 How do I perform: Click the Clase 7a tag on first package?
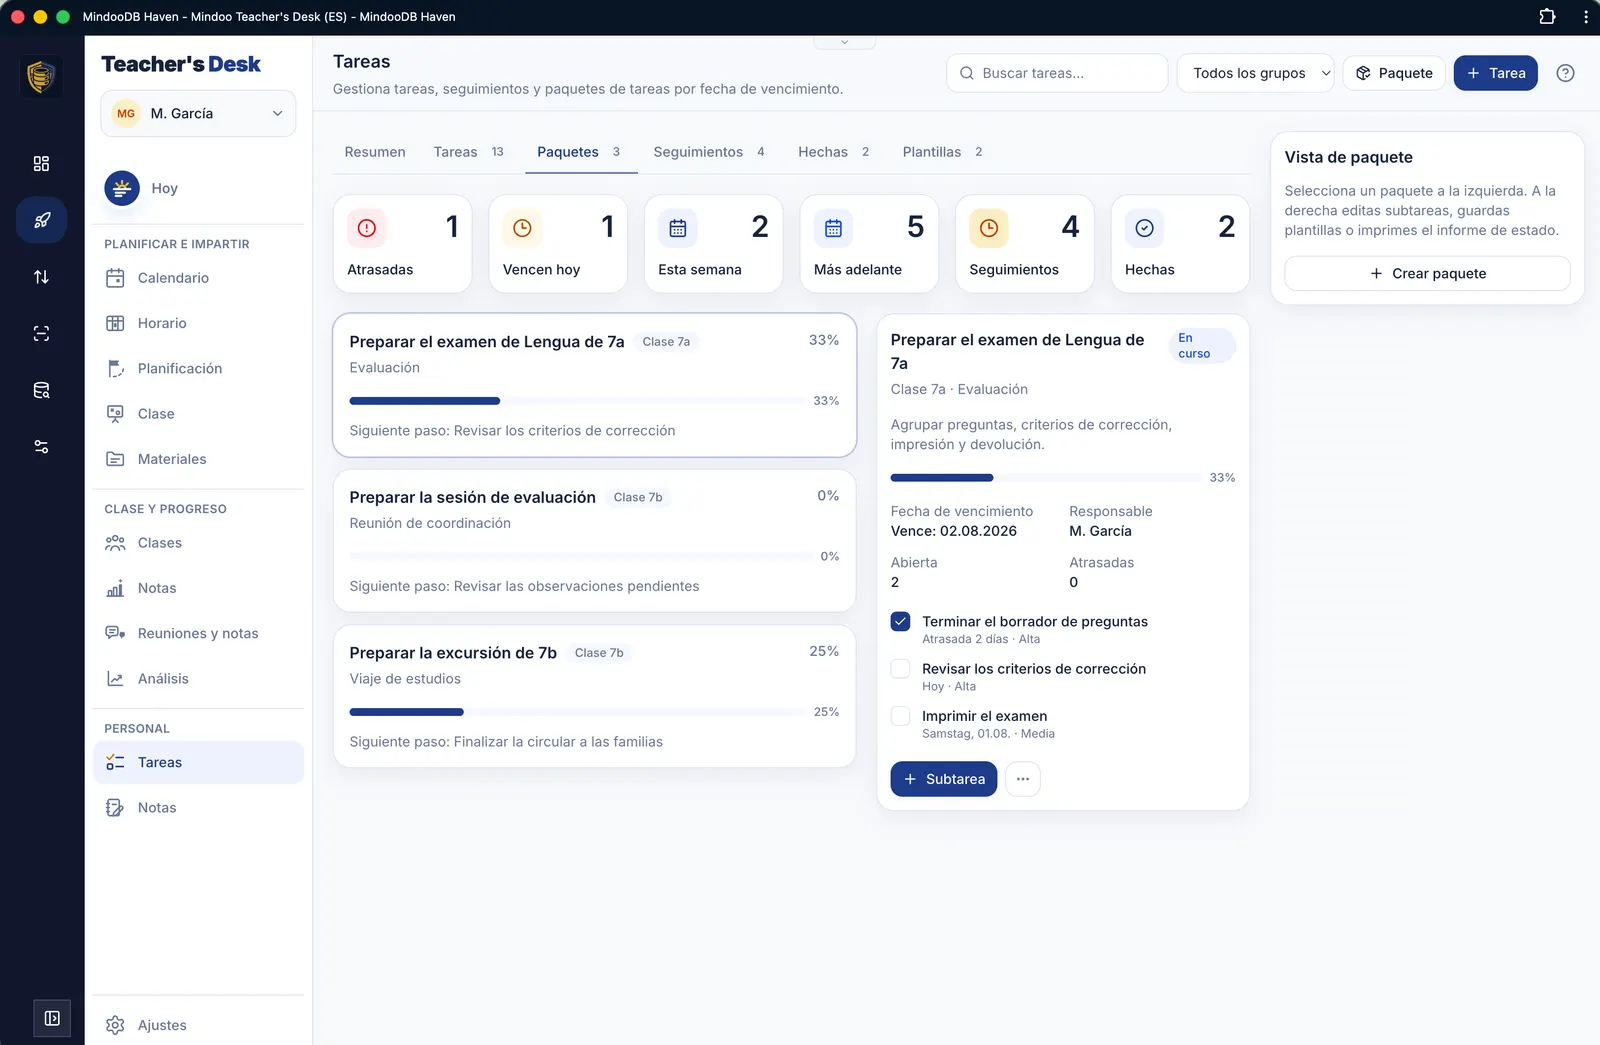(666, 342)
